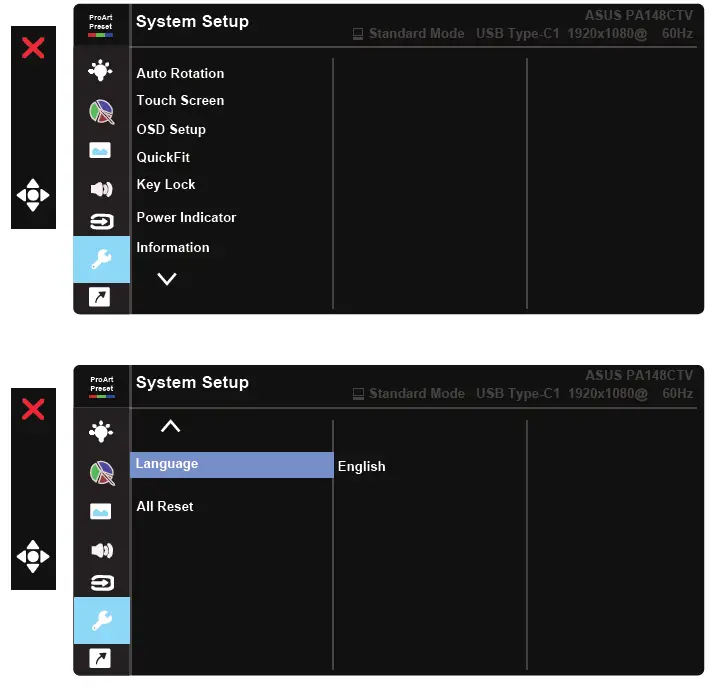The height and width of the screenshot is (689, 714).
Task: Close the lower OSD with the red X
Action: coord(33,408)
